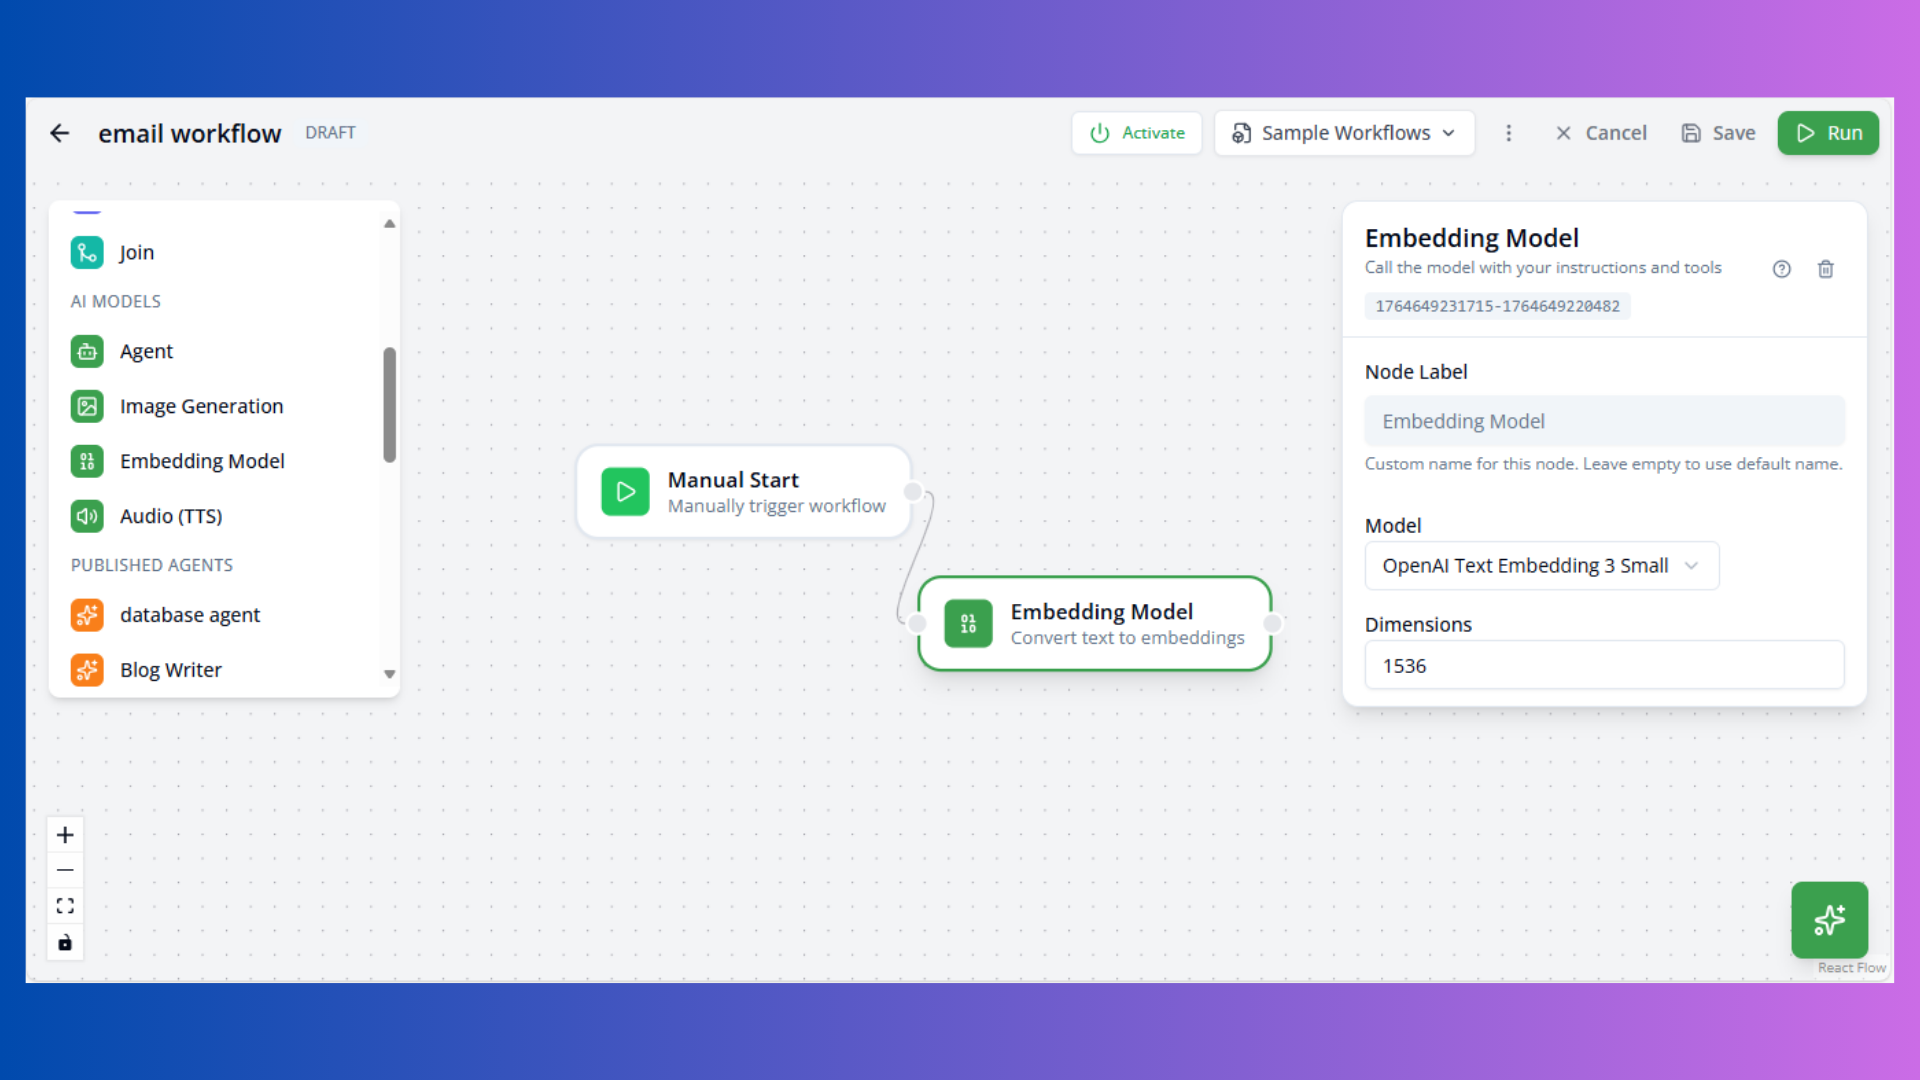
Task: Activate the workflow
Action: [1136, 132]
